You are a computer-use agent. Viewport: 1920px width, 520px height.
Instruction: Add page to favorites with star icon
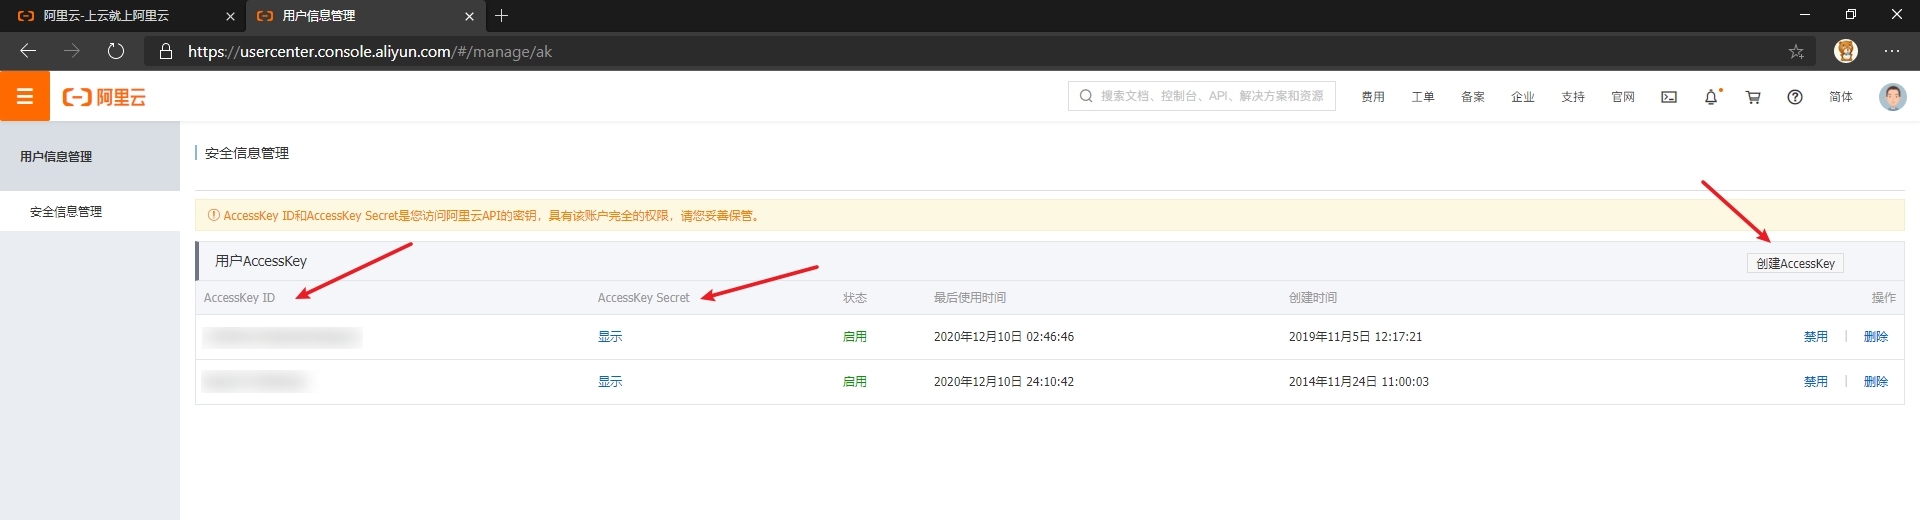1796,51
